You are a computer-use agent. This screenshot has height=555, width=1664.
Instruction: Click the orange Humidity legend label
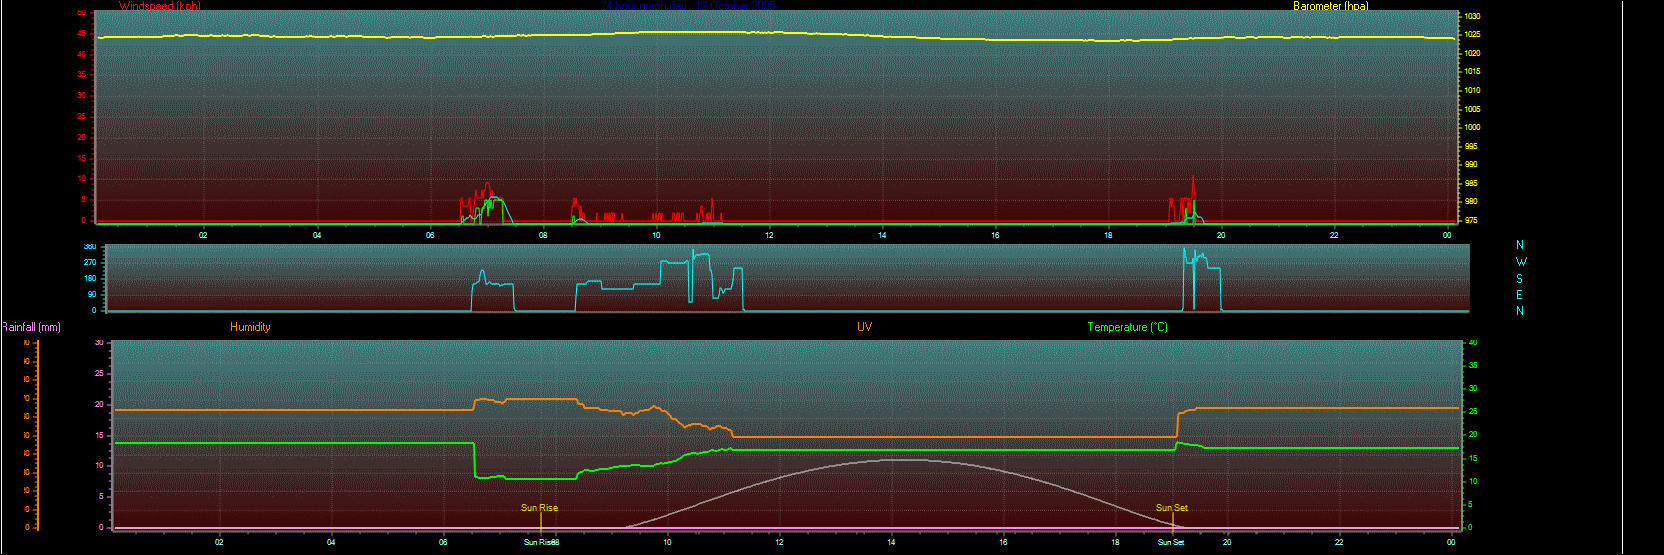tap(250, 327)
